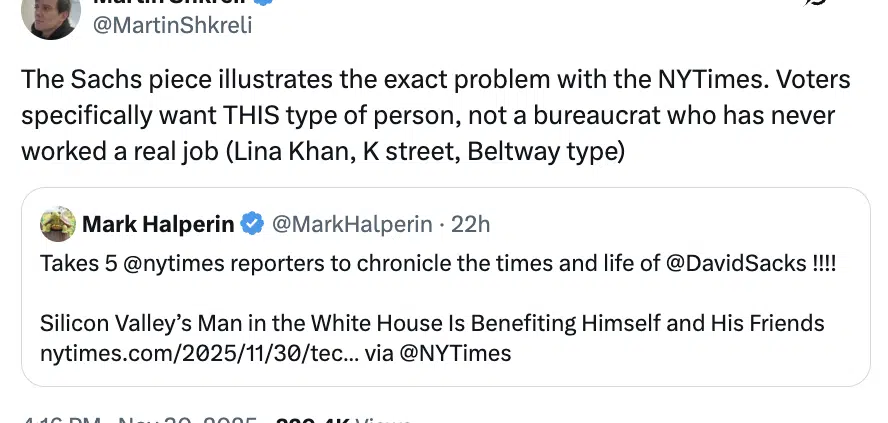
Task: Open the @nytimes mention in quoted tweet
Action: tap(145, 262)
